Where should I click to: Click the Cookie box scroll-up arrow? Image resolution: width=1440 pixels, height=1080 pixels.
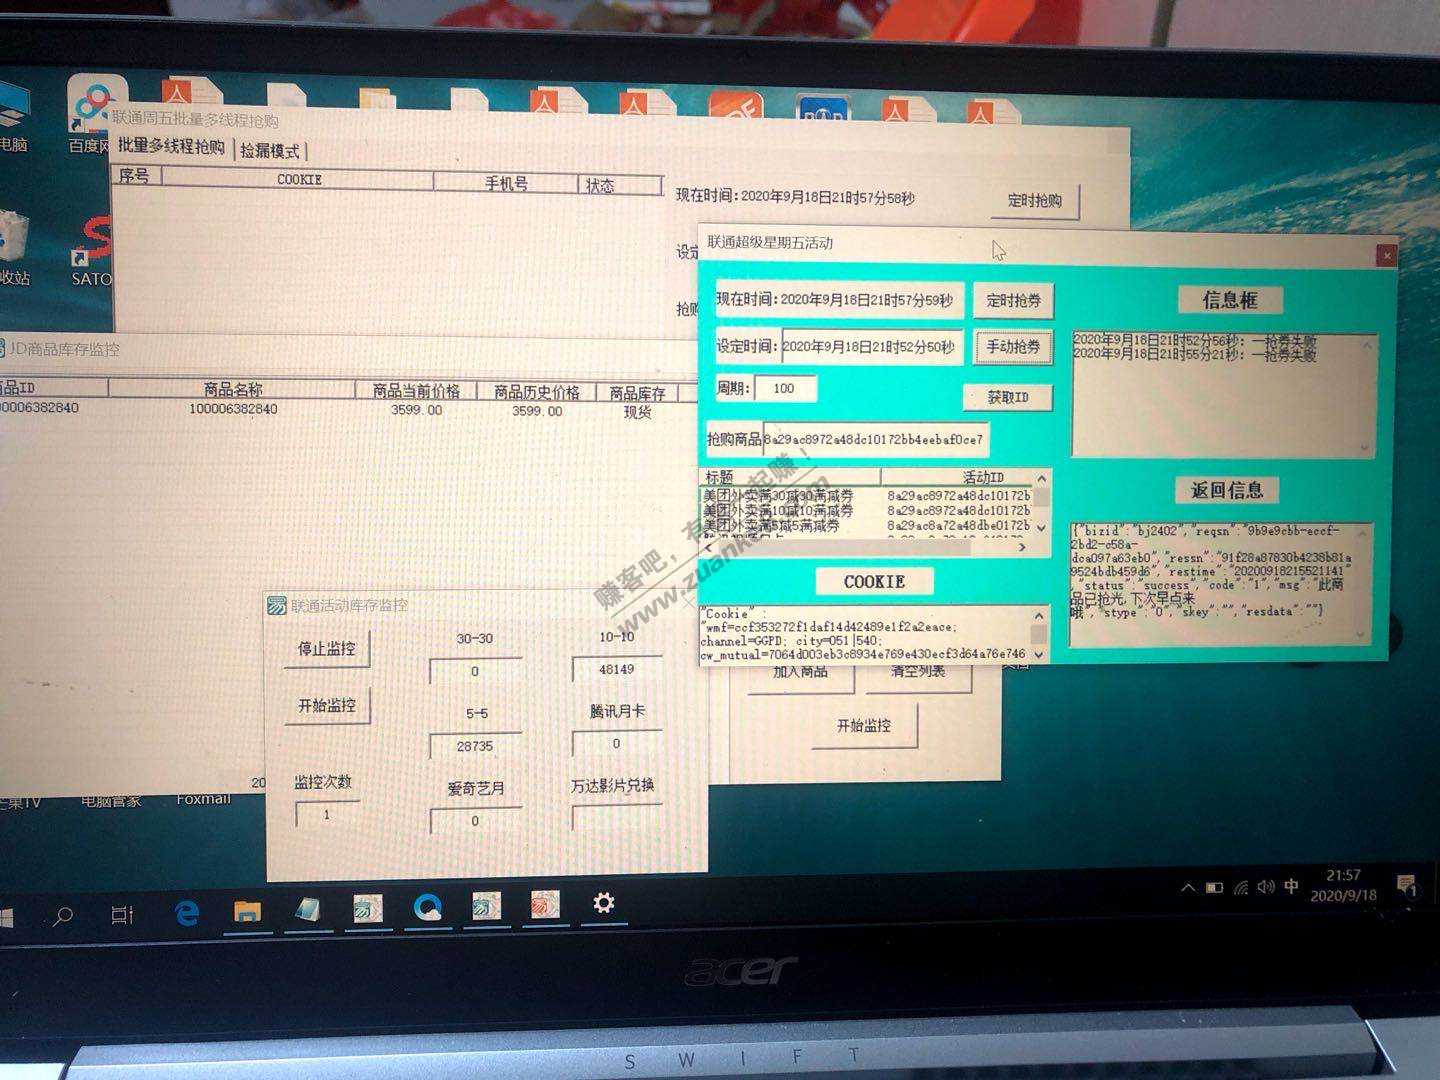[1039, 616]
